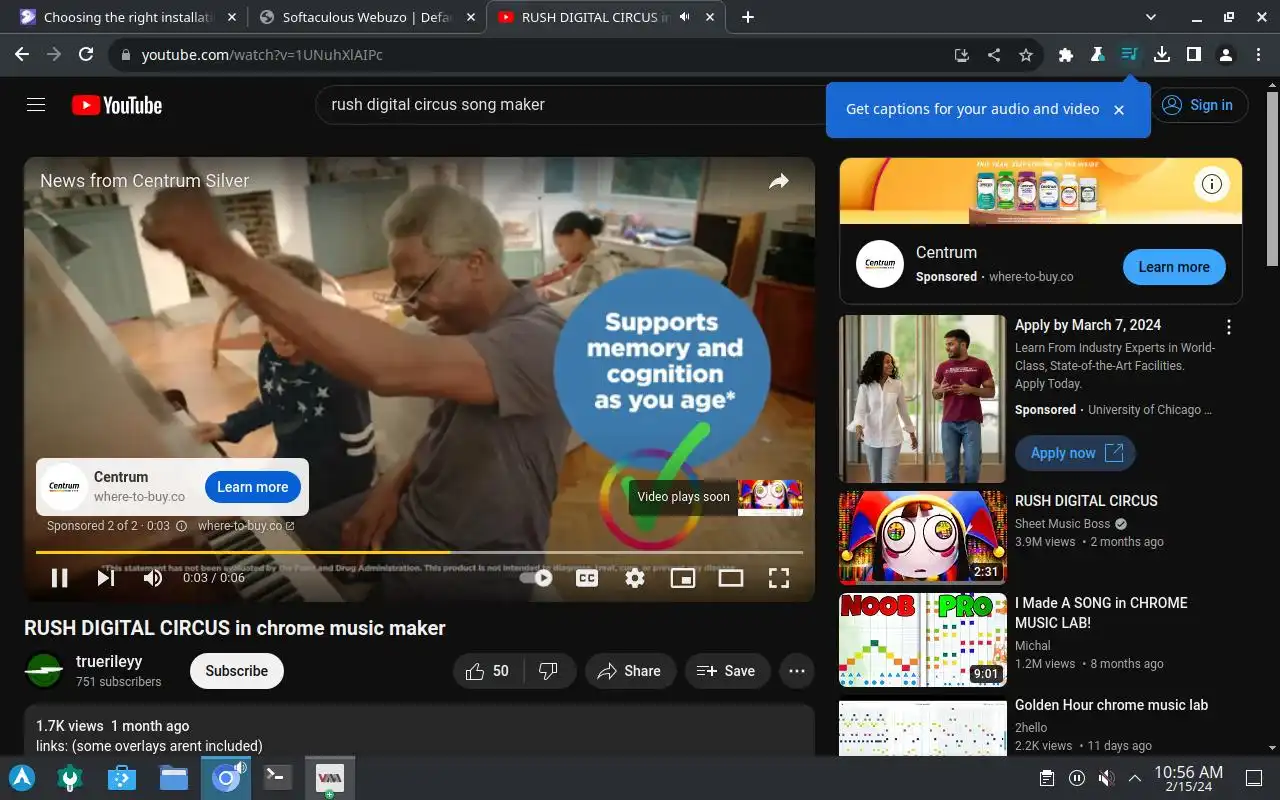Viewport: 1280px width, 800px height.
Task: Close the Get captions popup
Action: pyautogui.click(x=1119, y=110)
